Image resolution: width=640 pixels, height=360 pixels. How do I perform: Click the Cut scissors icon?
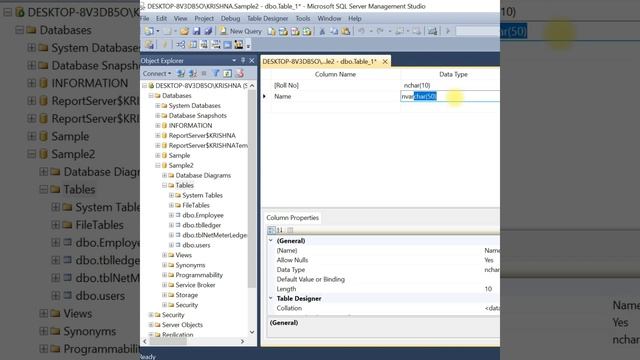click(322, 31)
